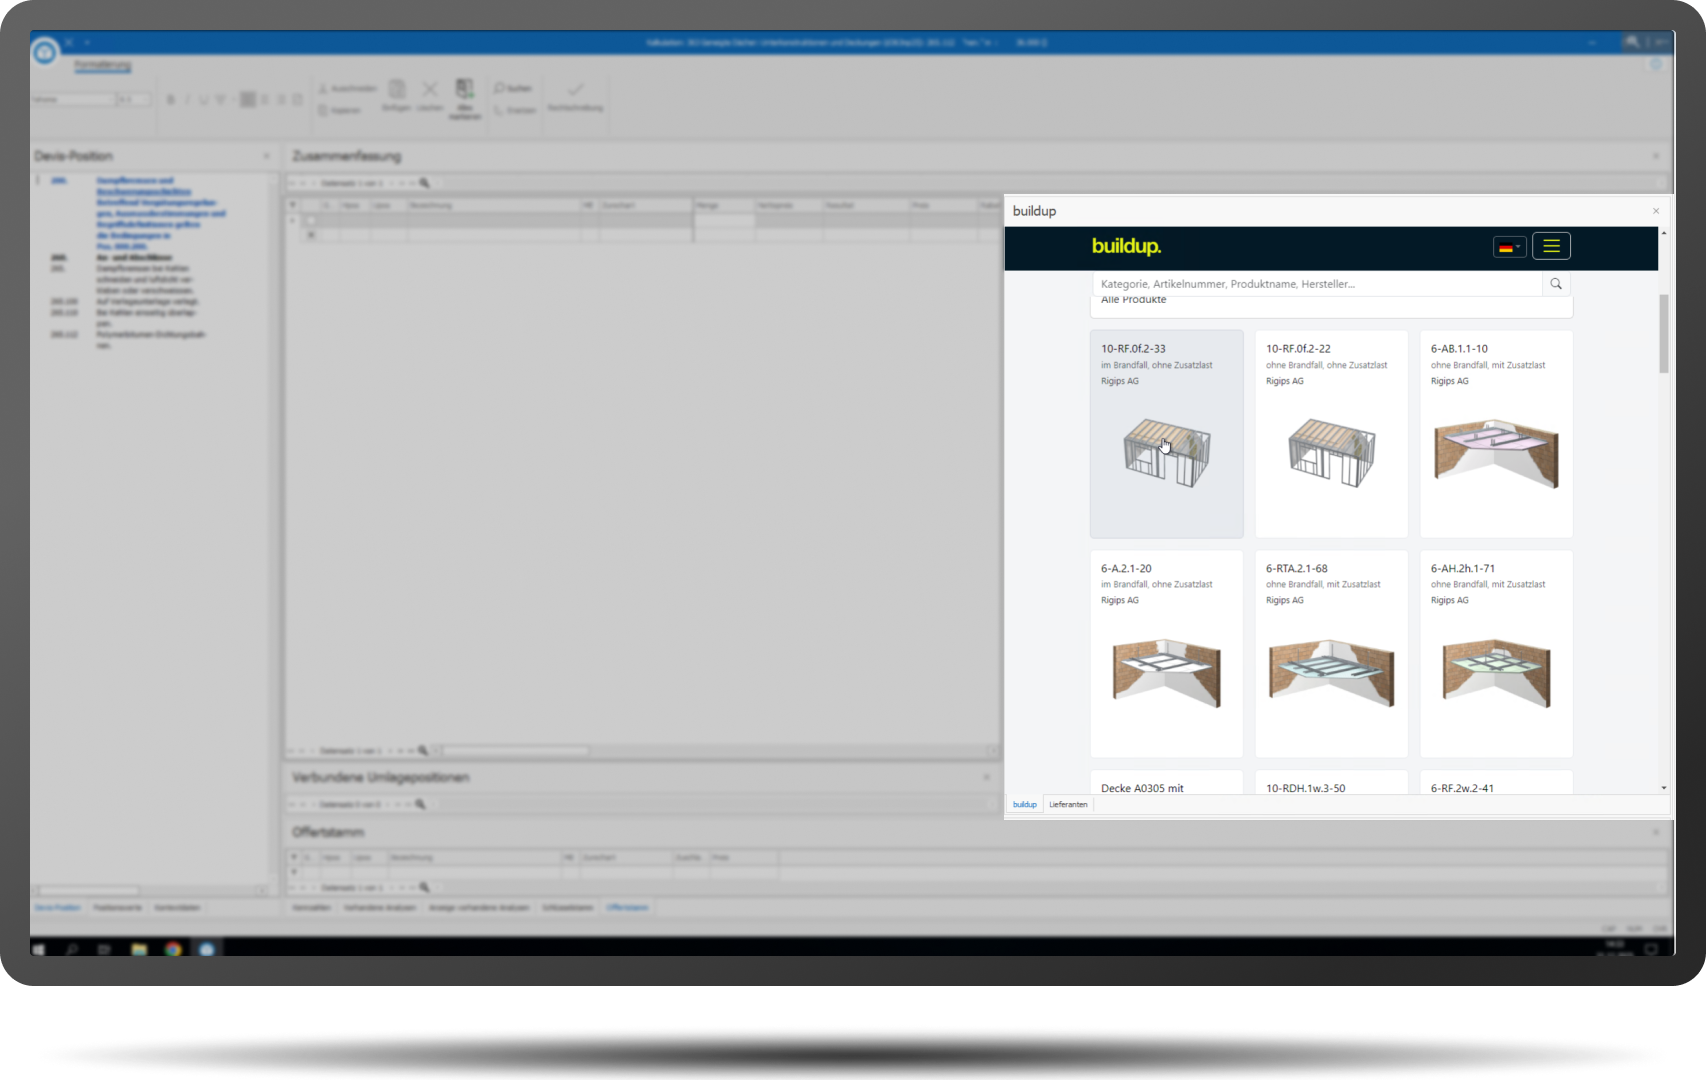Open the buildup hamburger menu
This screenshot has height=1080, width=1706.
[x=1551, y=246]
